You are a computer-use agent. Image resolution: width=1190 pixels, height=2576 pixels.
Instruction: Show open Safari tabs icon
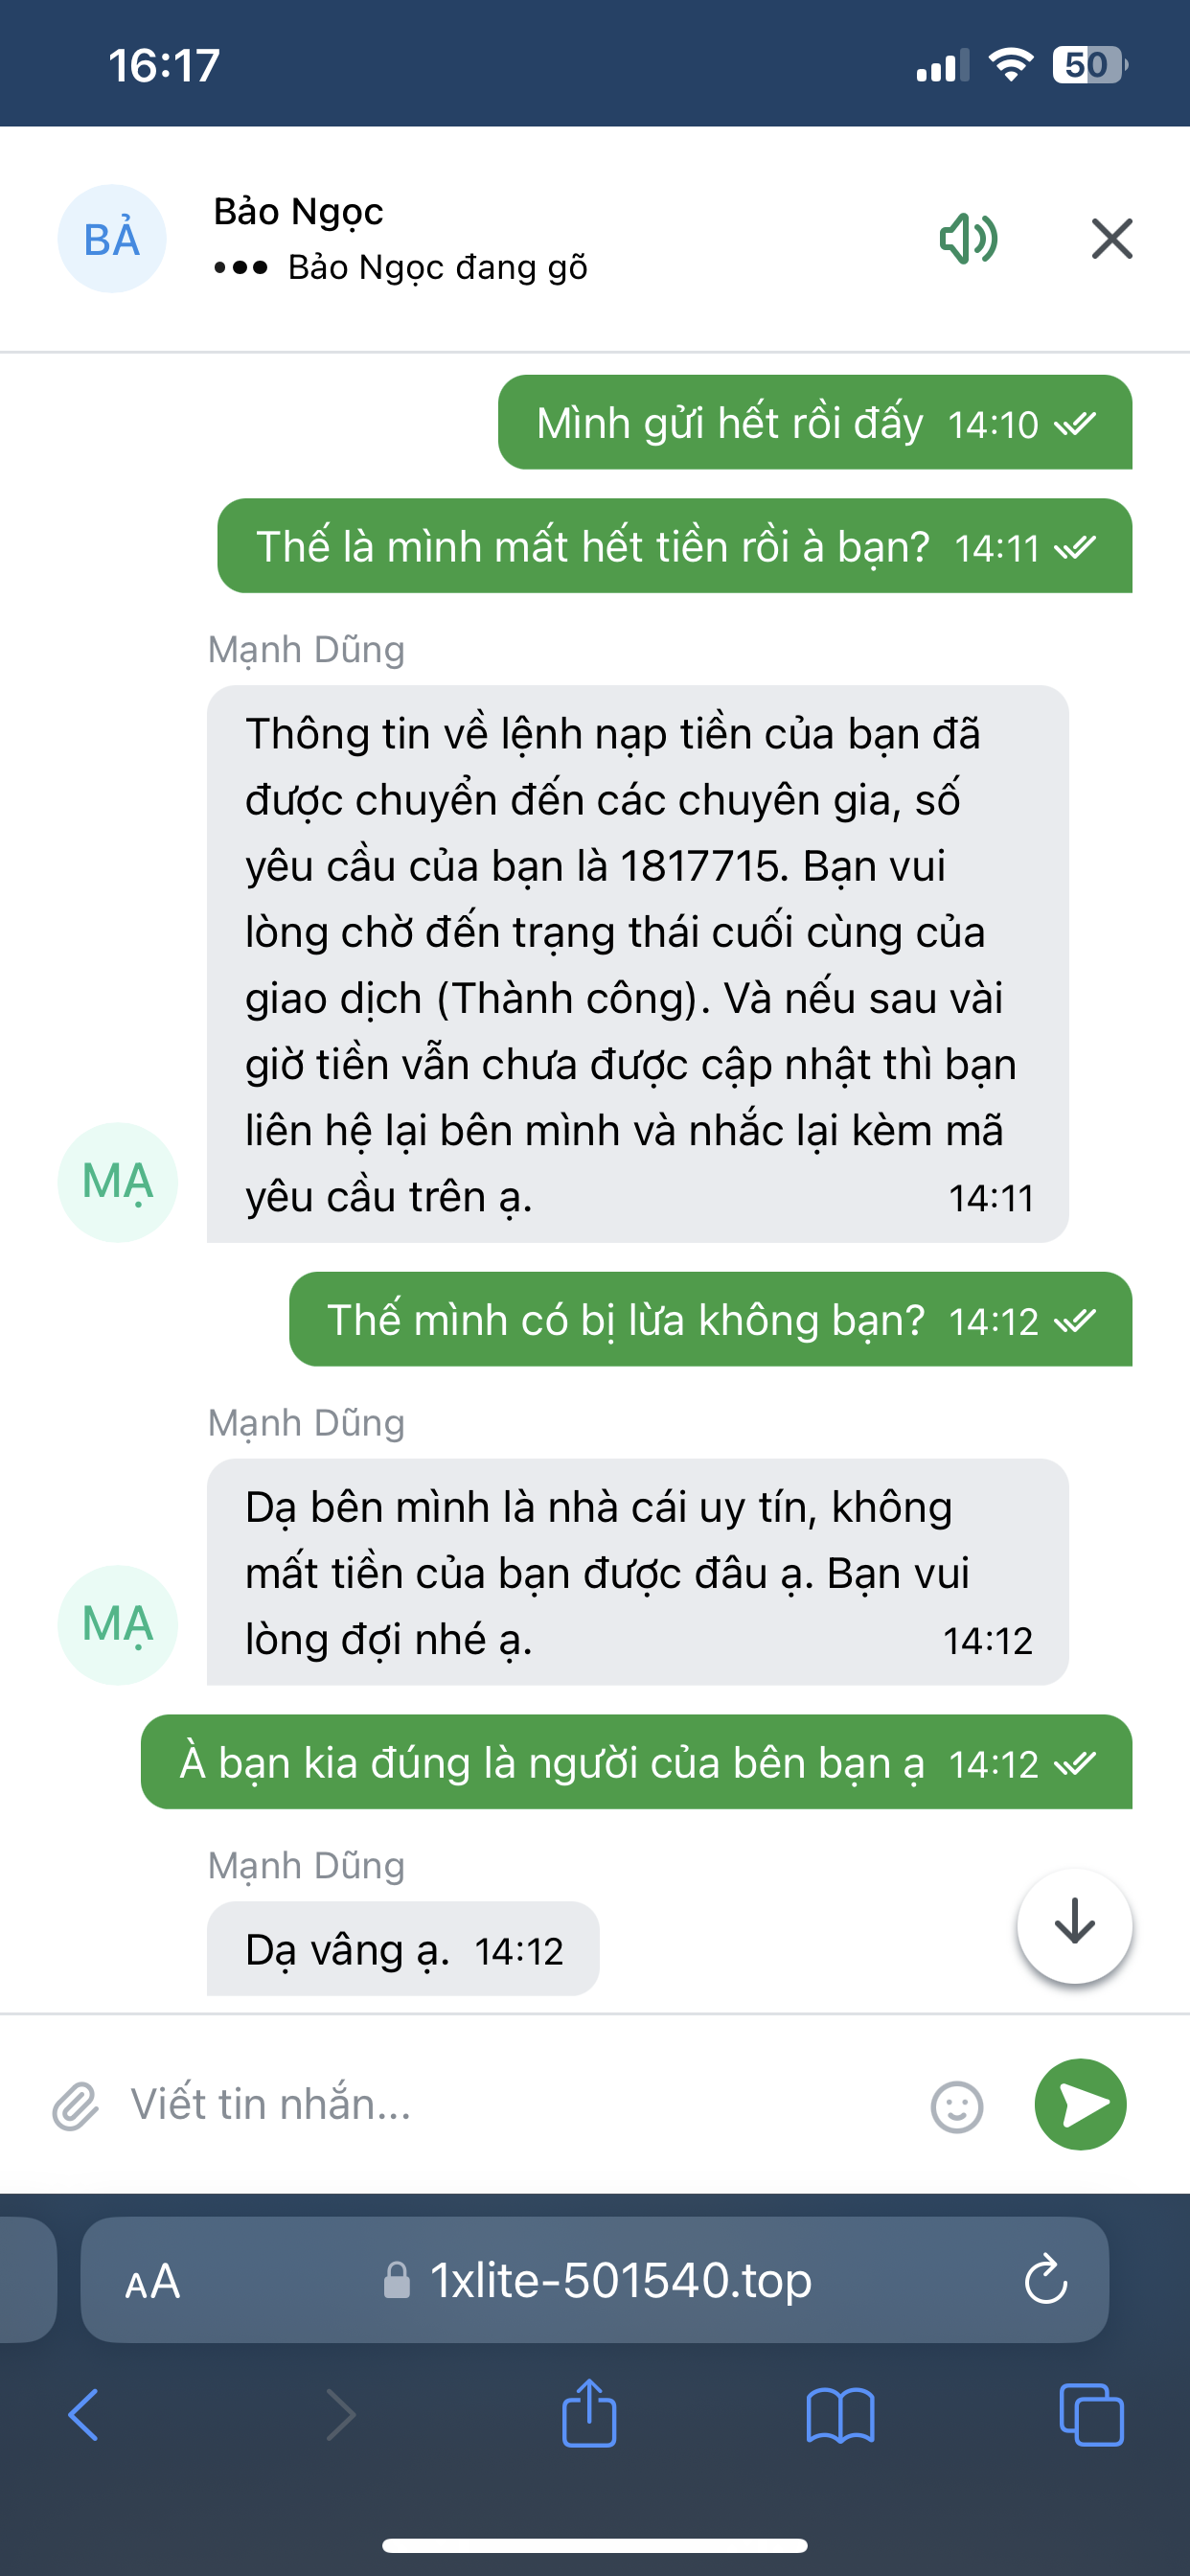tap(1090, 2415)
